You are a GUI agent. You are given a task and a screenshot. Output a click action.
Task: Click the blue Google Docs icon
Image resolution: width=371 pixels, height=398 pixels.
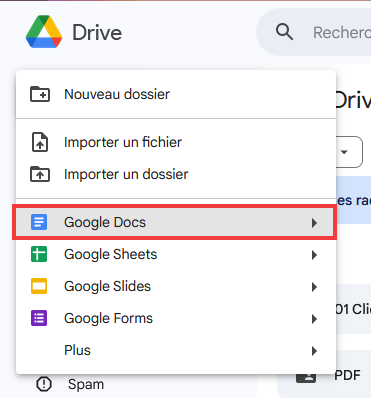(x=39, y=222)
